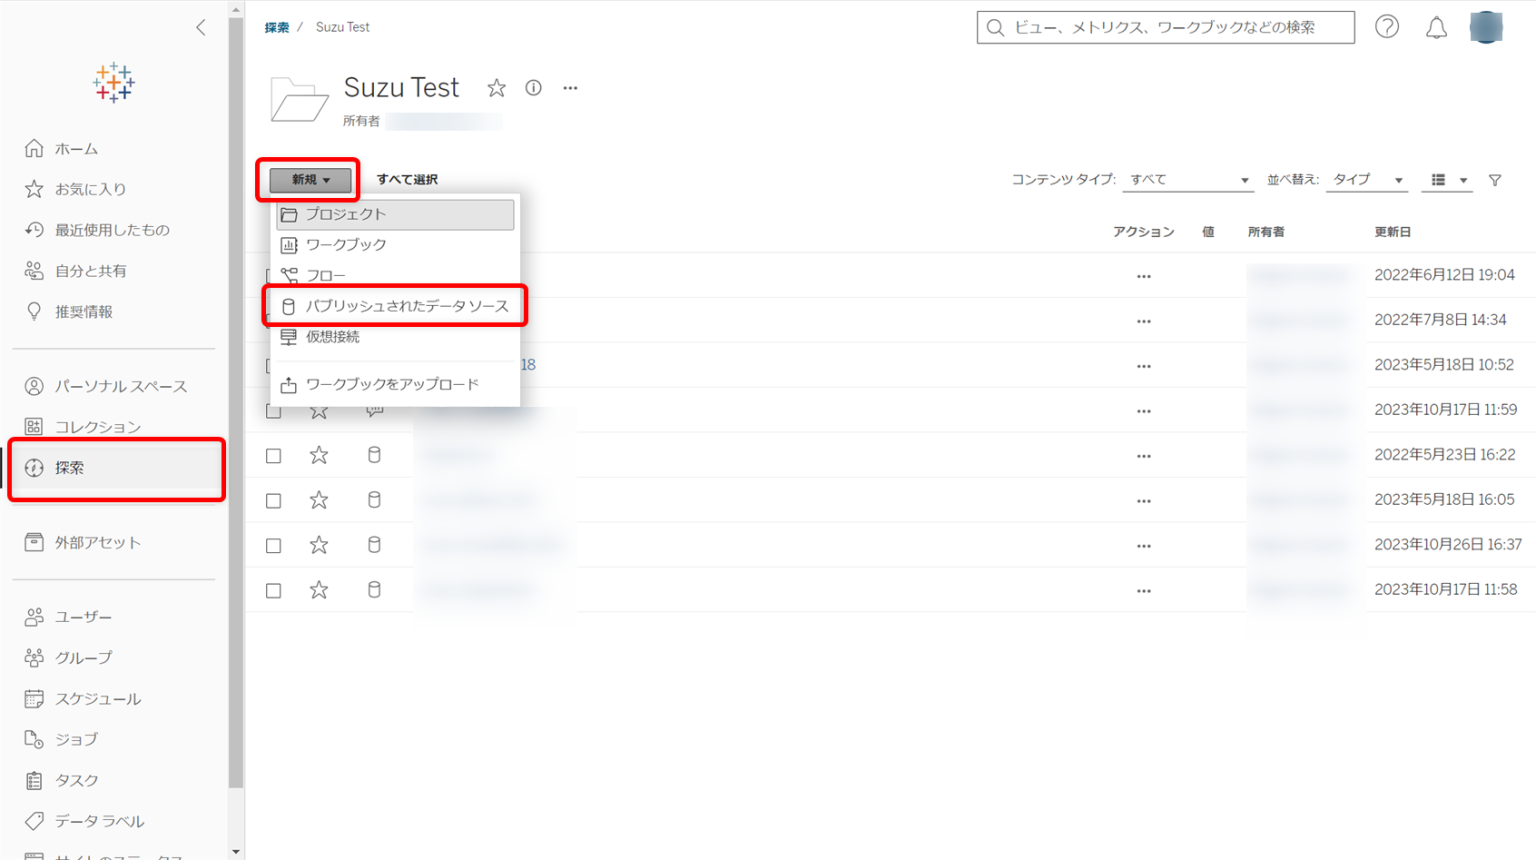1536x860 pixels.
Task: Click the 探索 breadcrumb link
Action: click(x=277, y=27)
